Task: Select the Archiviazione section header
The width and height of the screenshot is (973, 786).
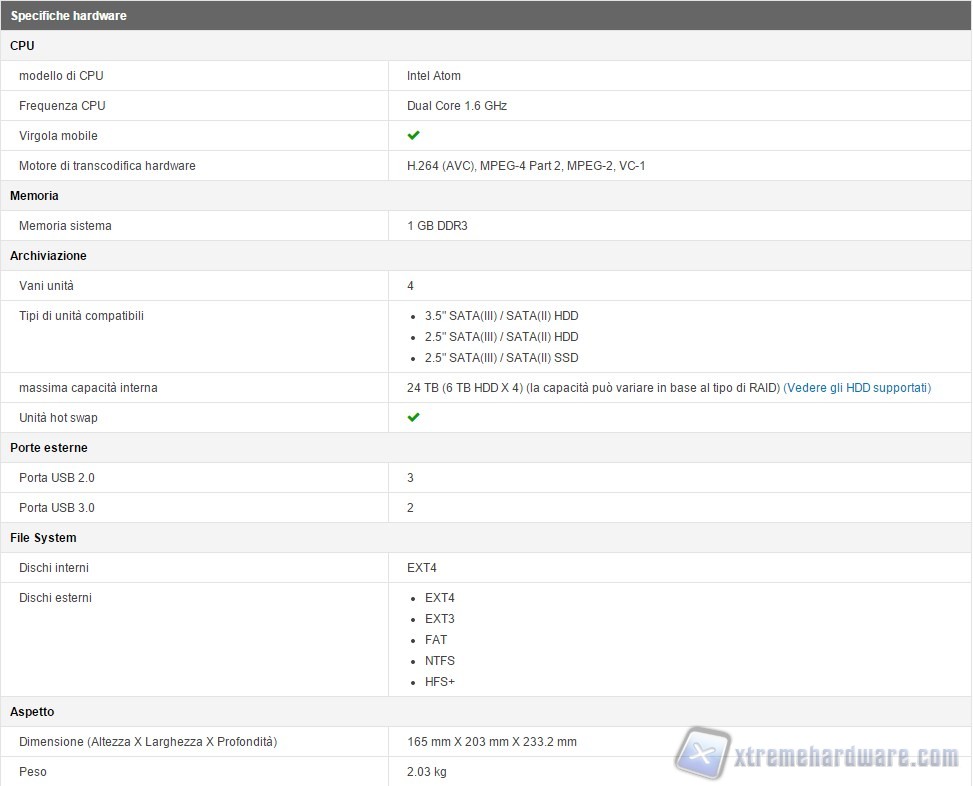Action: tap(48, 256)
